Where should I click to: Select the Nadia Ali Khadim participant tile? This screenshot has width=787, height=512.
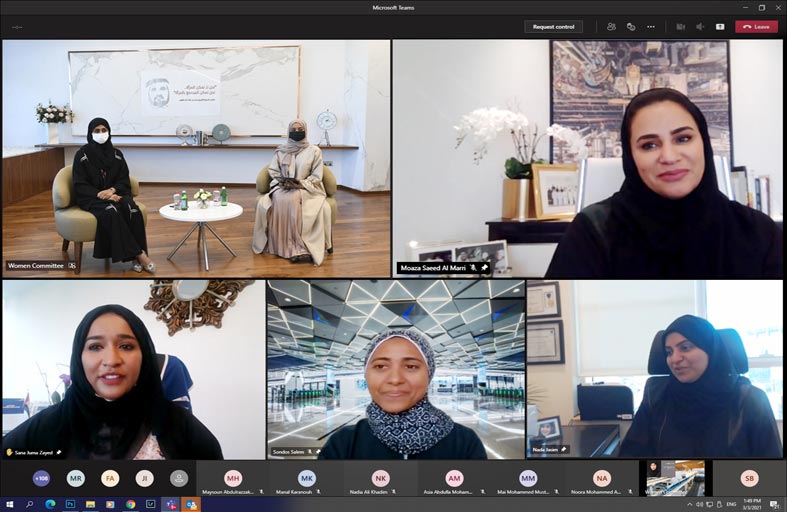pyautogui.click(x=381, y=479)
